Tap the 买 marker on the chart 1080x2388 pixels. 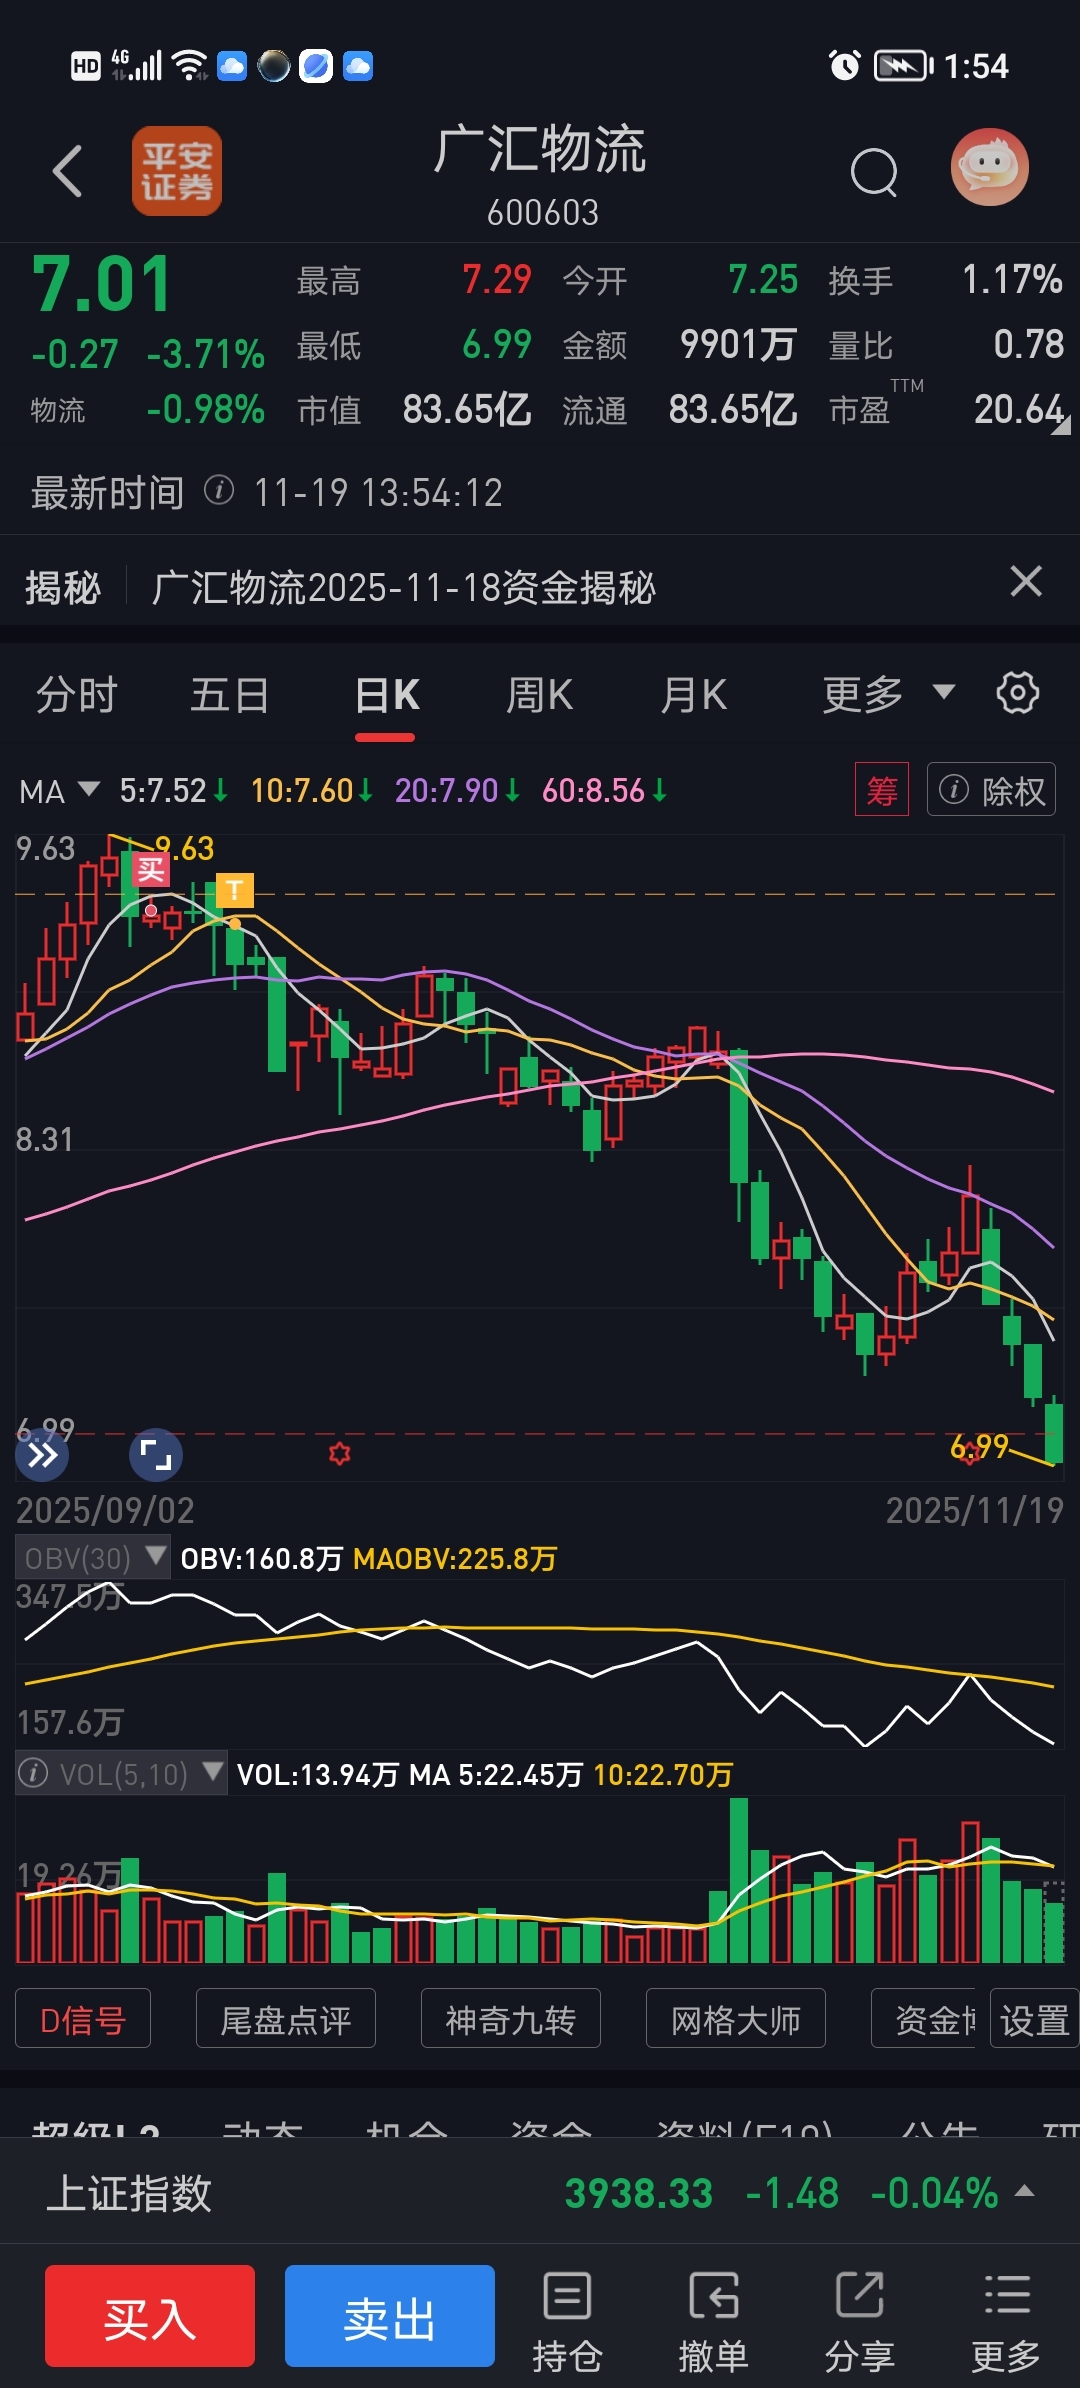tap(151, 869)
